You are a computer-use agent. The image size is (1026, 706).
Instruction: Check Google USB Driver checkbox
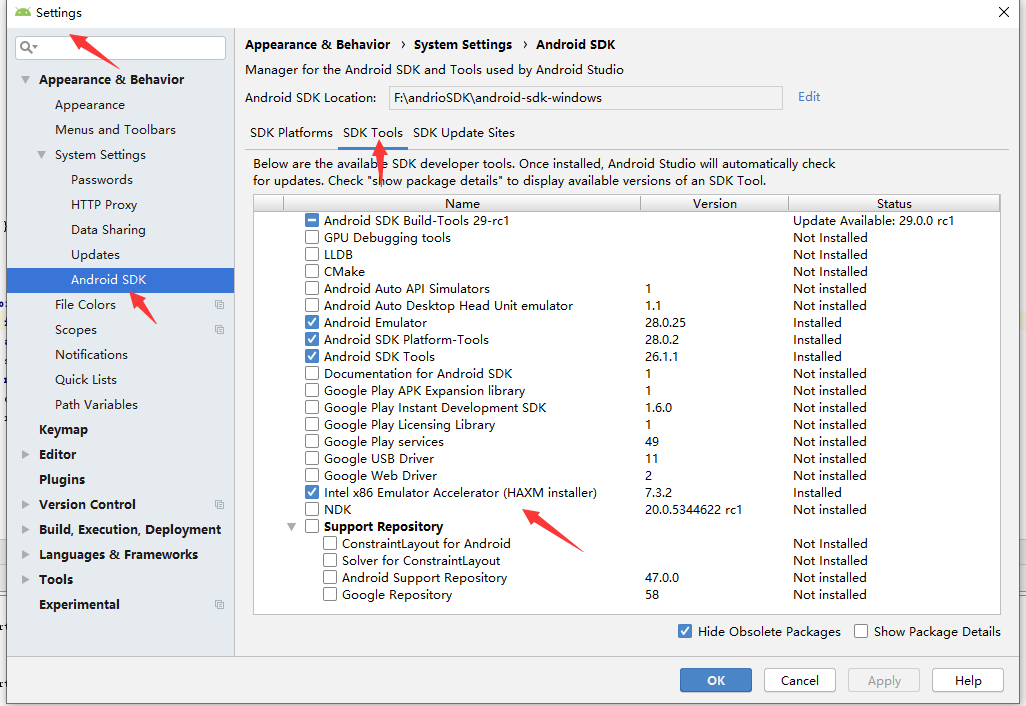[x=312, y=459]
